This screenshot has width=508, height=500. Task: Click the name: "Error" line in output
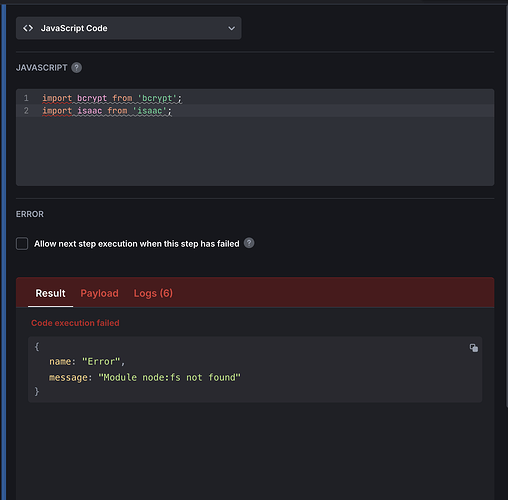click(87, 362)
